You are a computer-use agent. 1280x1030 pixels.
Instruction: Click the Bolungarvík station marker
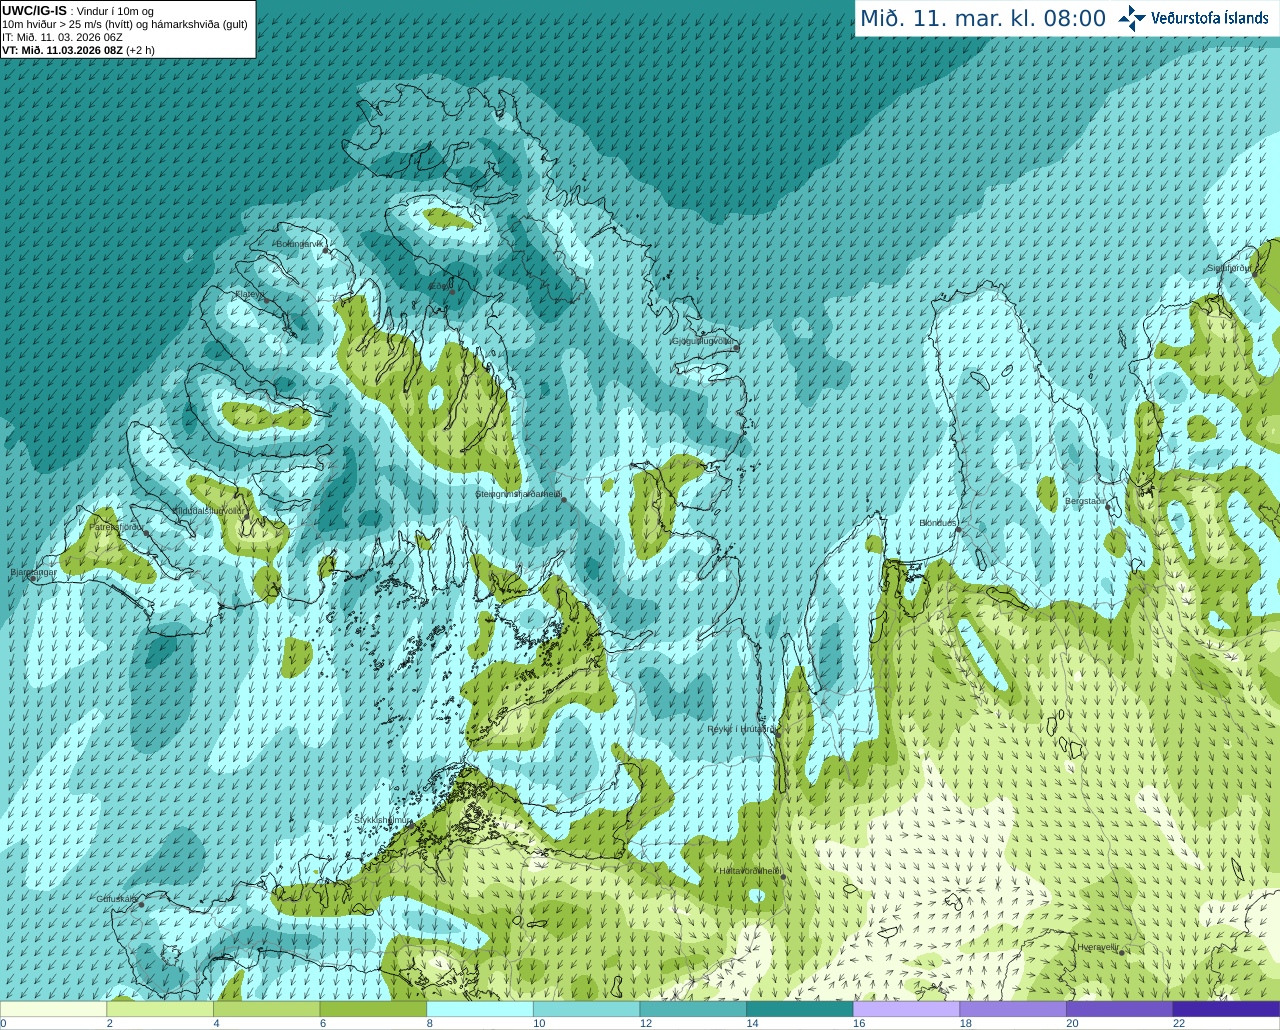tap(326, 250)
